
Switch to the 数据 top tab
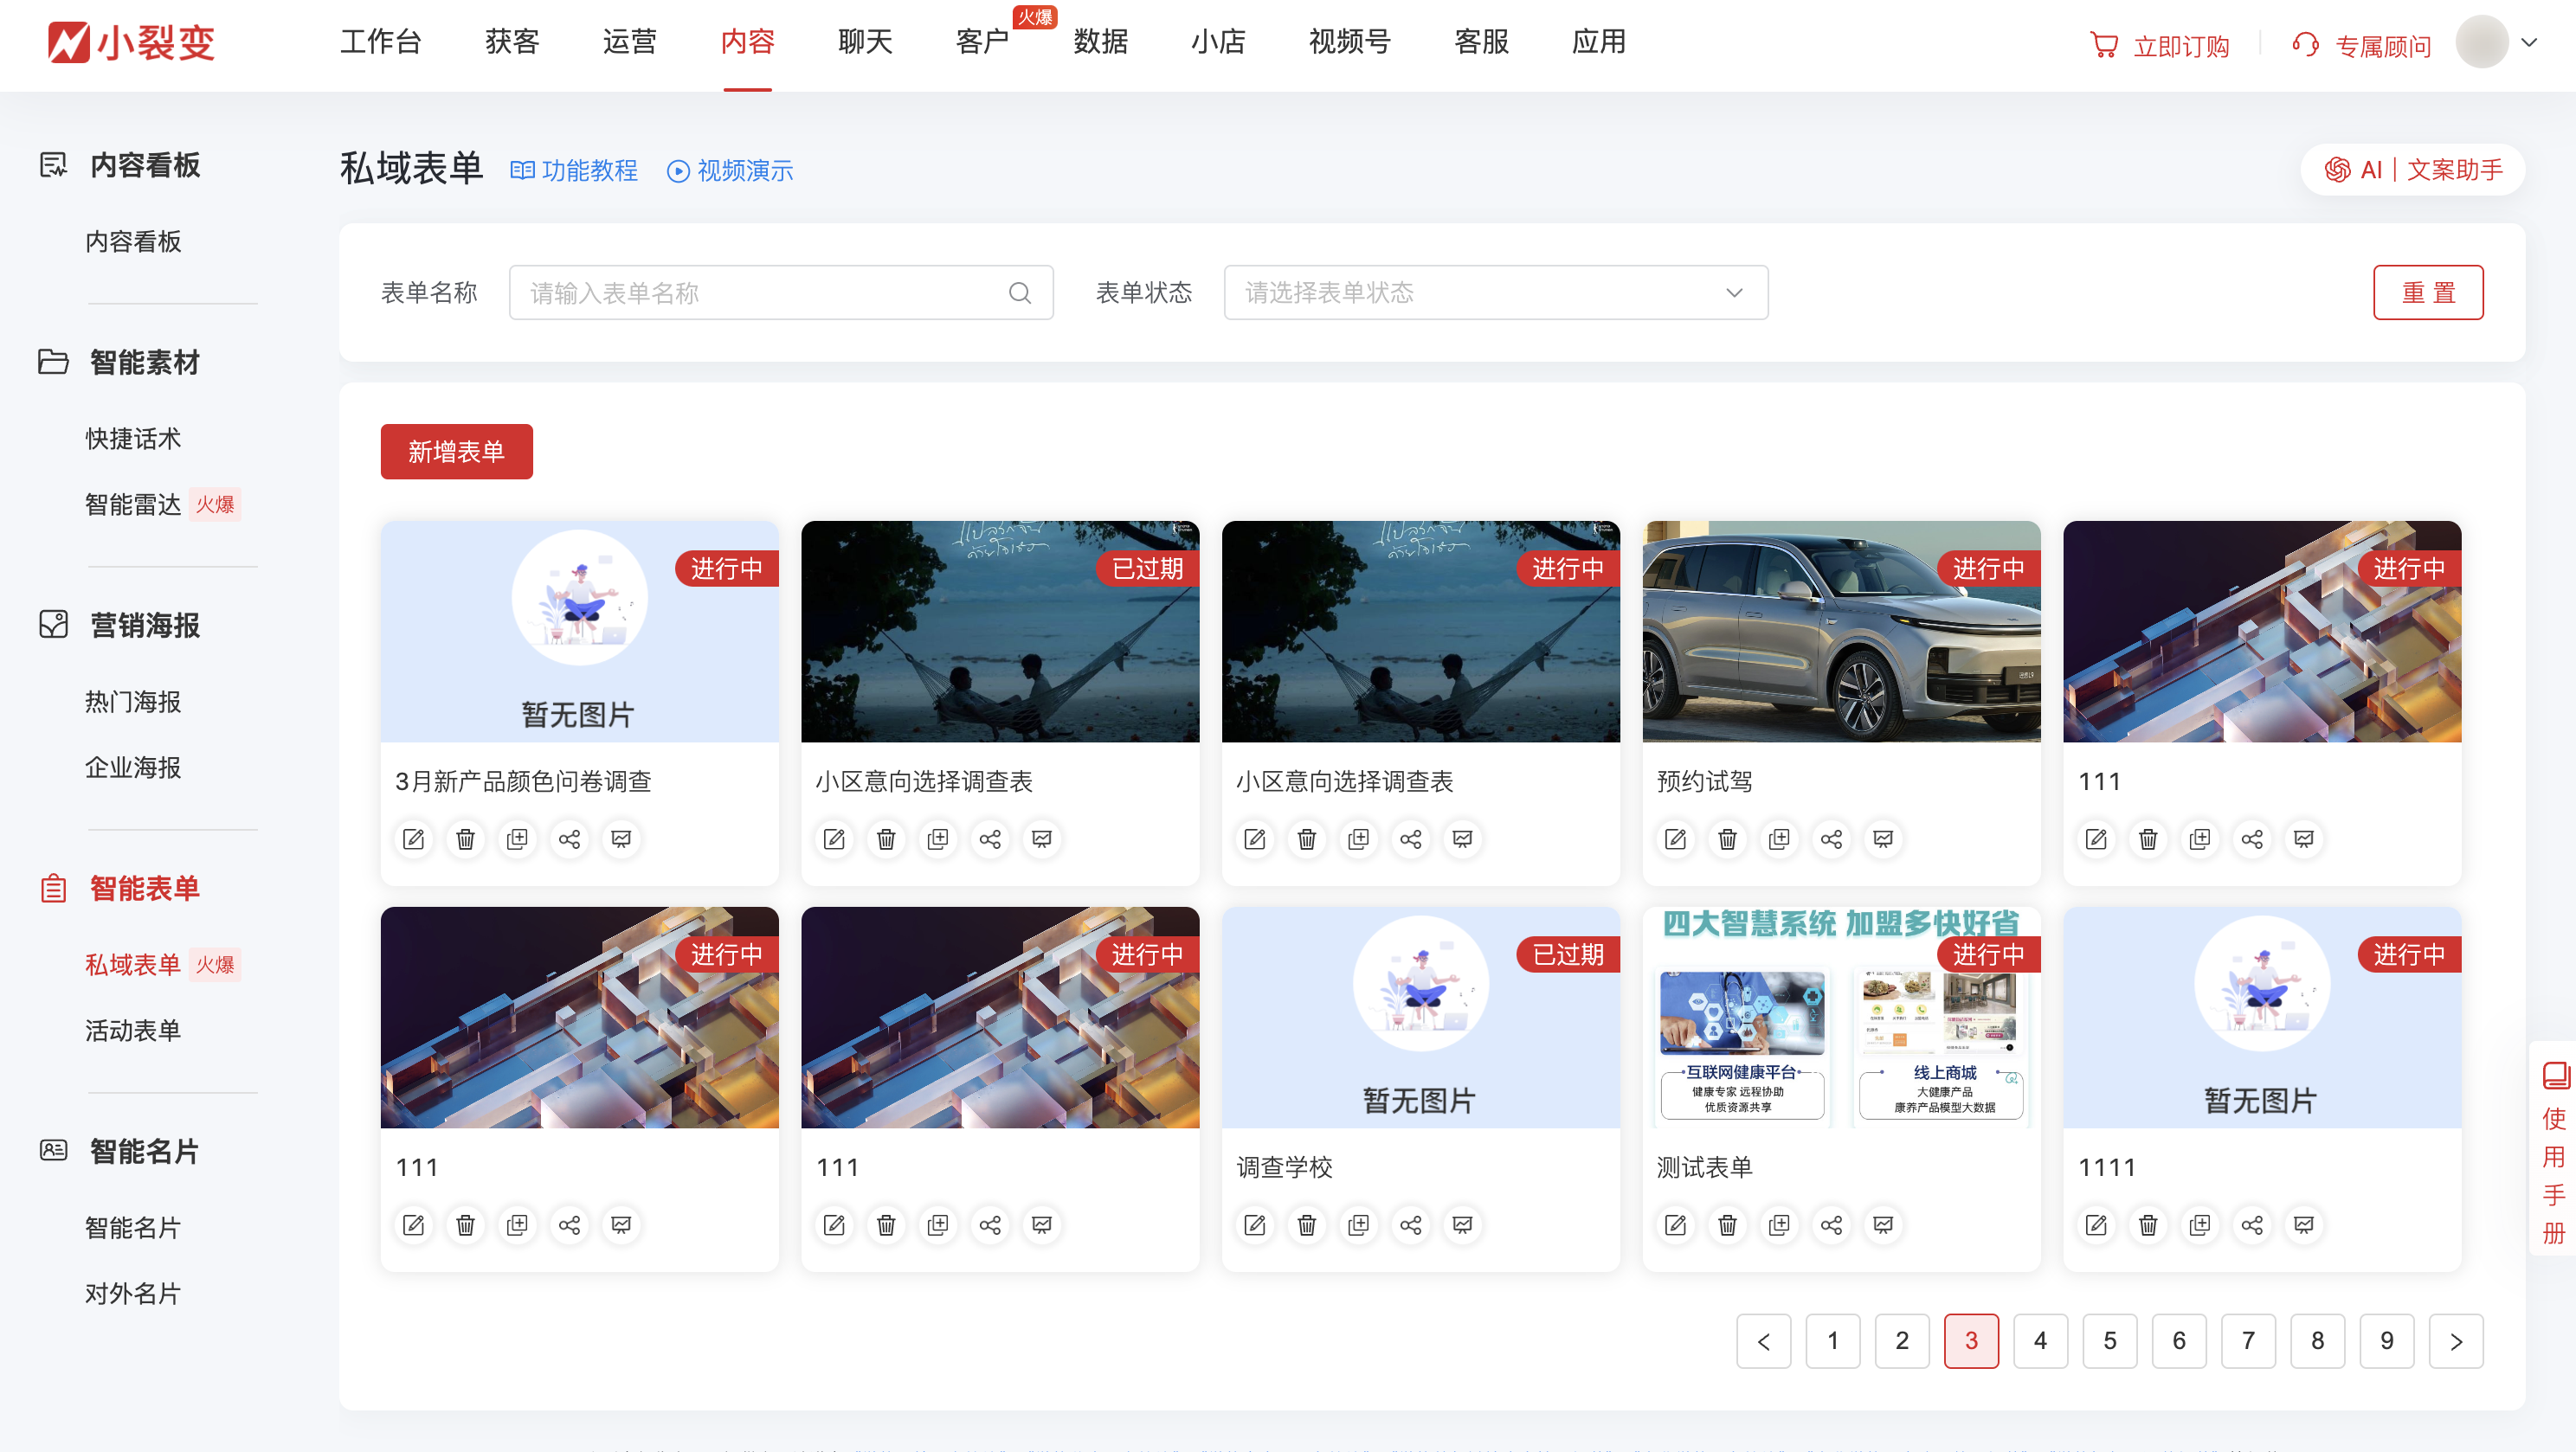pyautogui.click(x=1100, y=42)
